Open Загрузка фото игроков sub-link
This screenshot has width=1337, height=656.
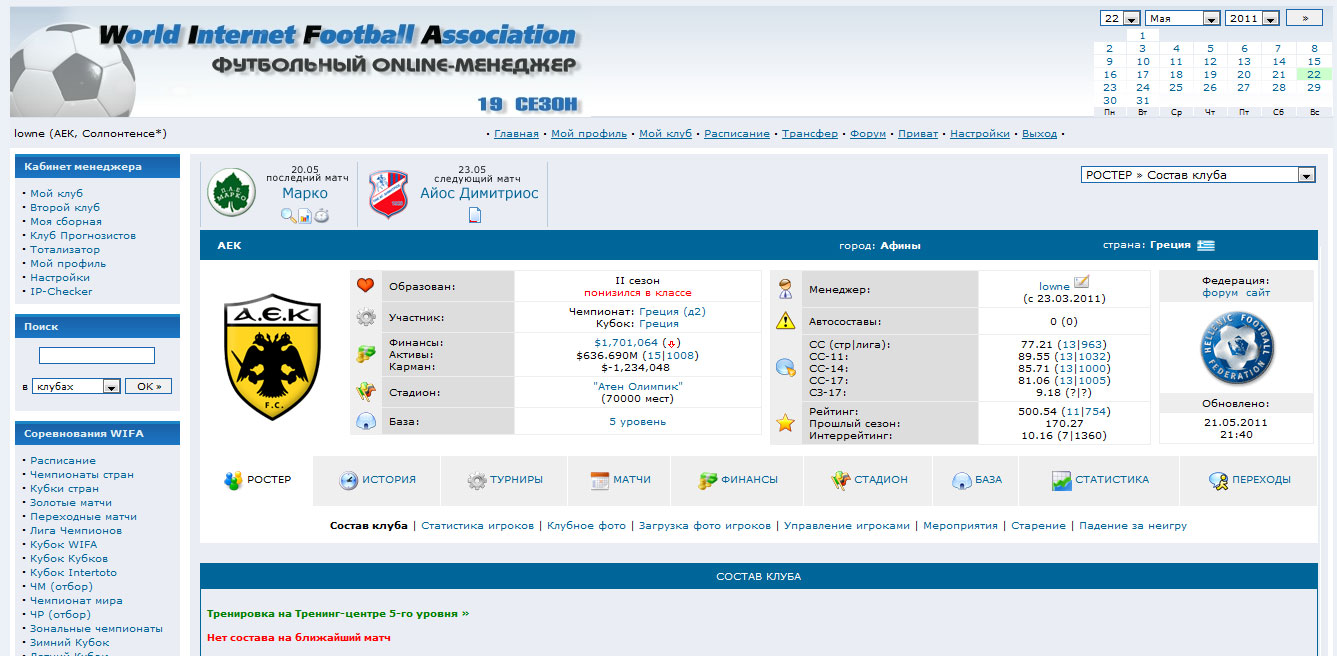point(705,525)
